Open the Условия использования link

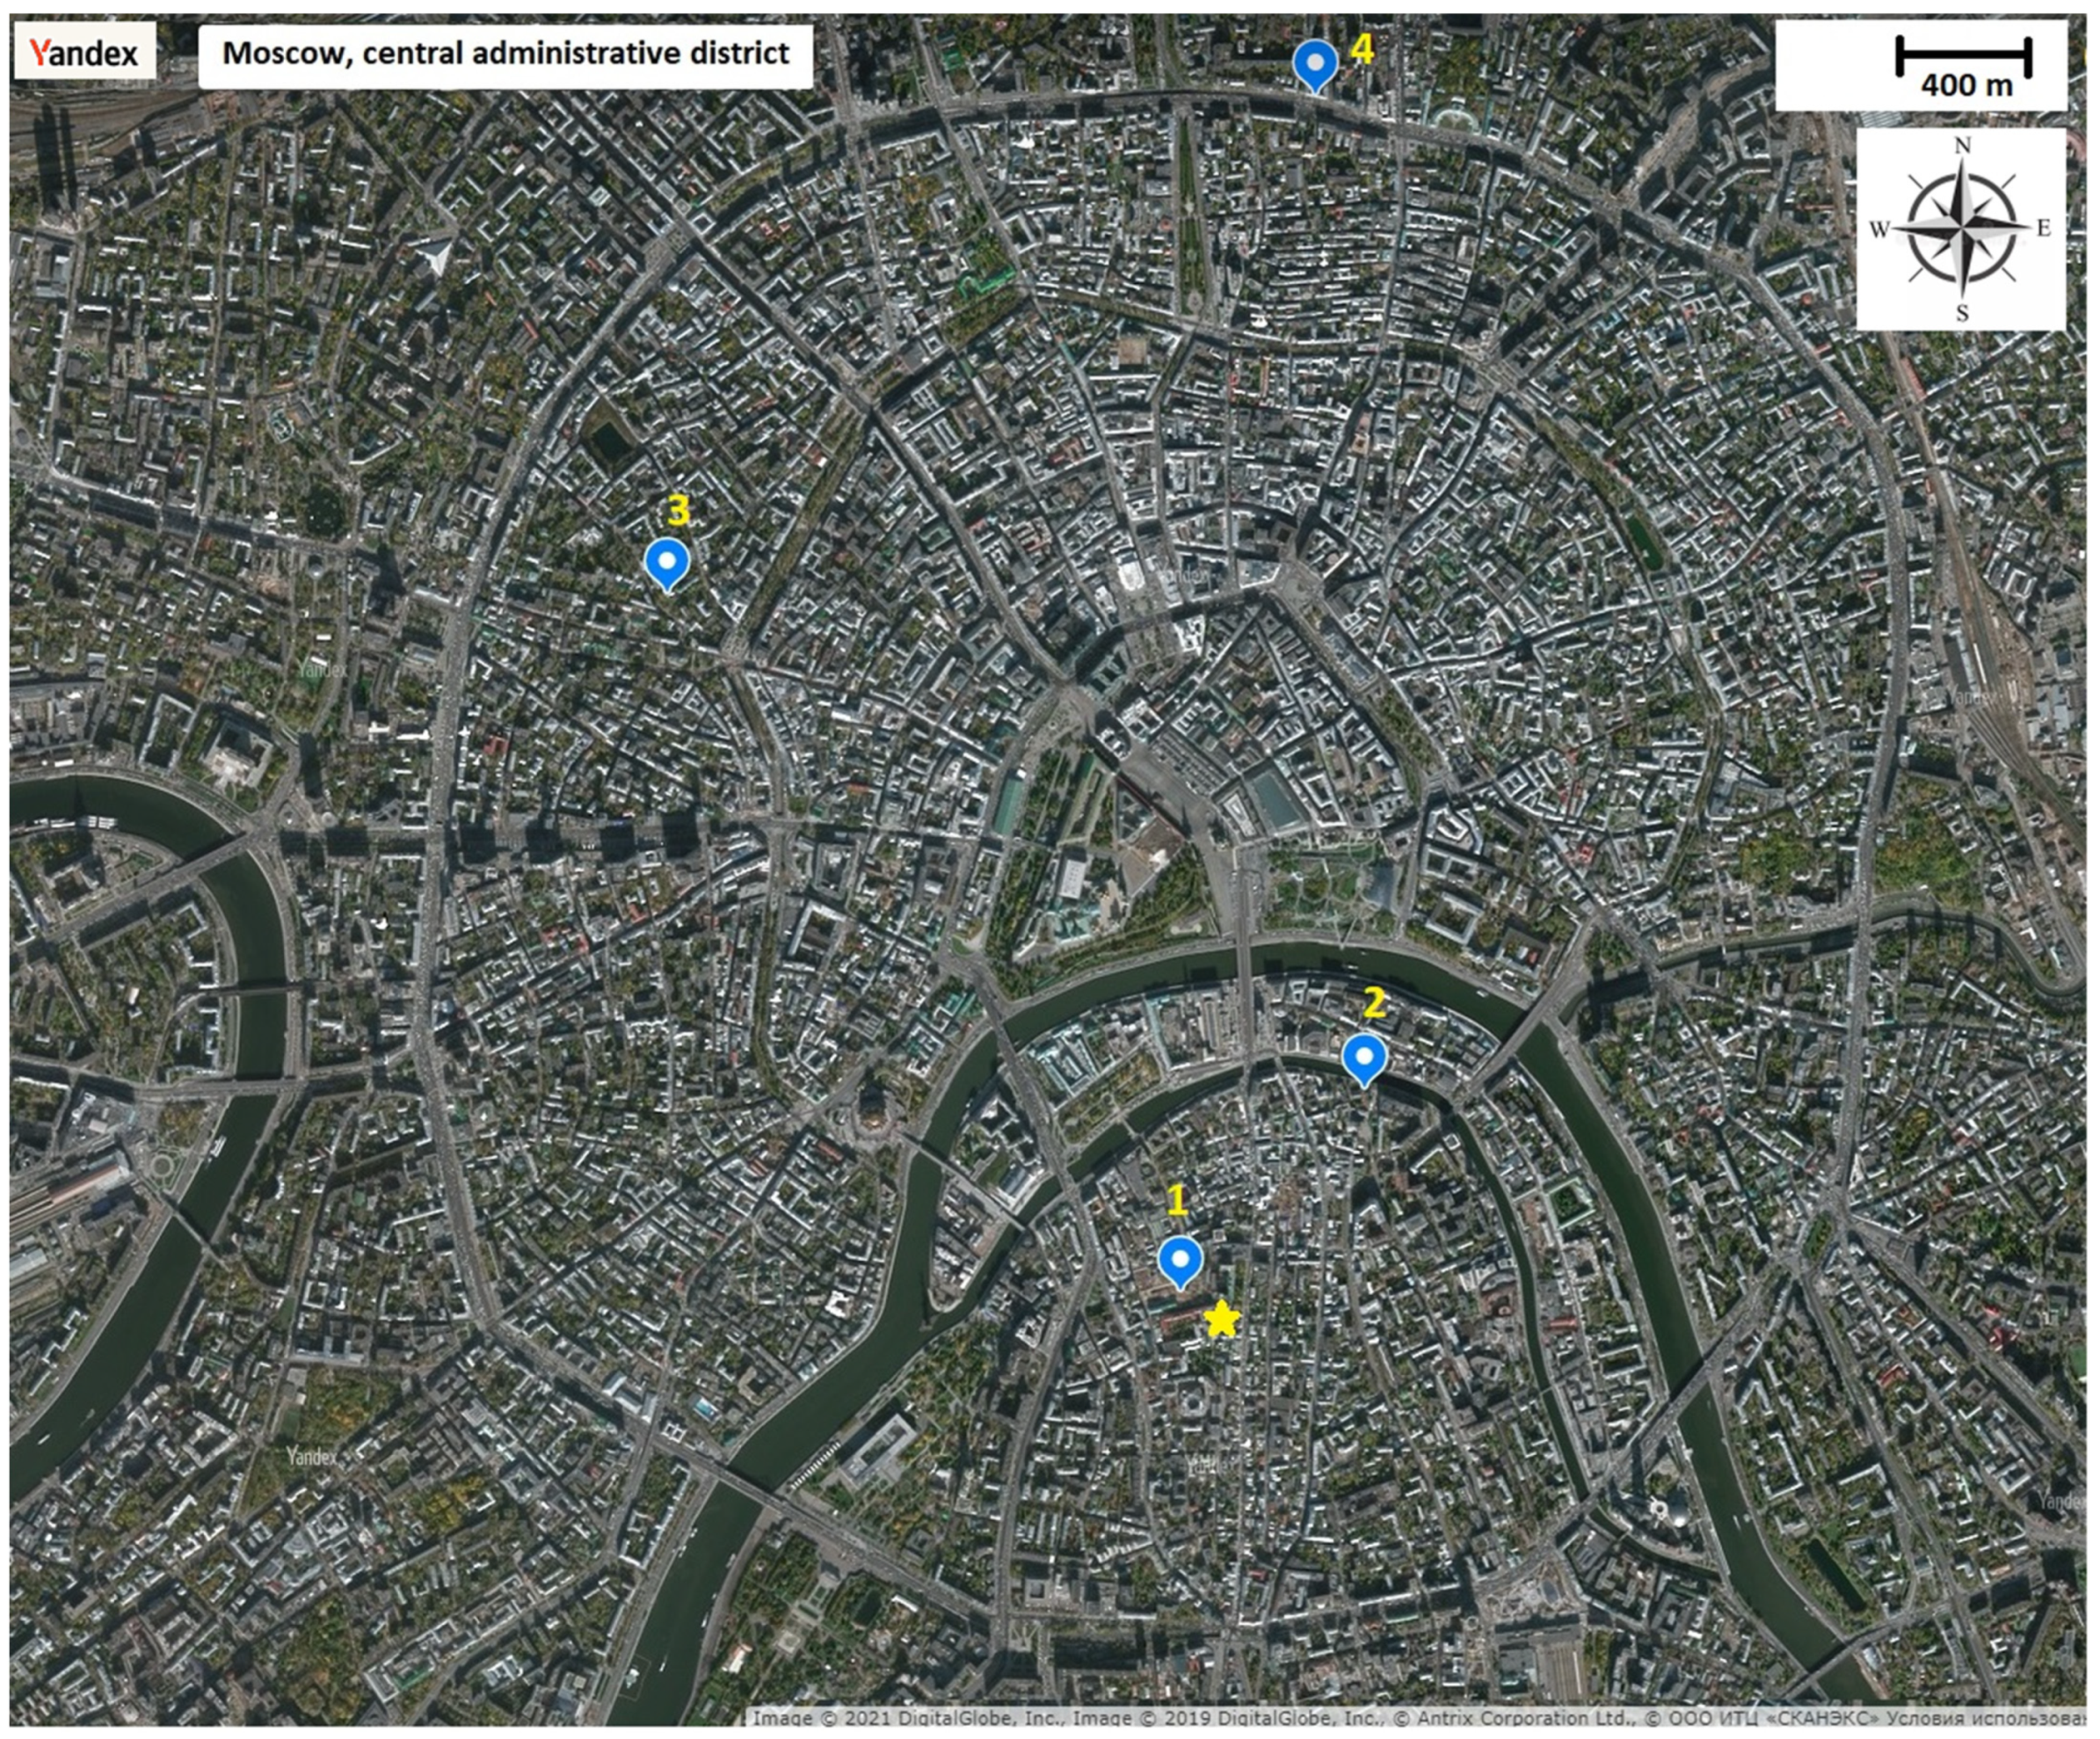1988,1718
